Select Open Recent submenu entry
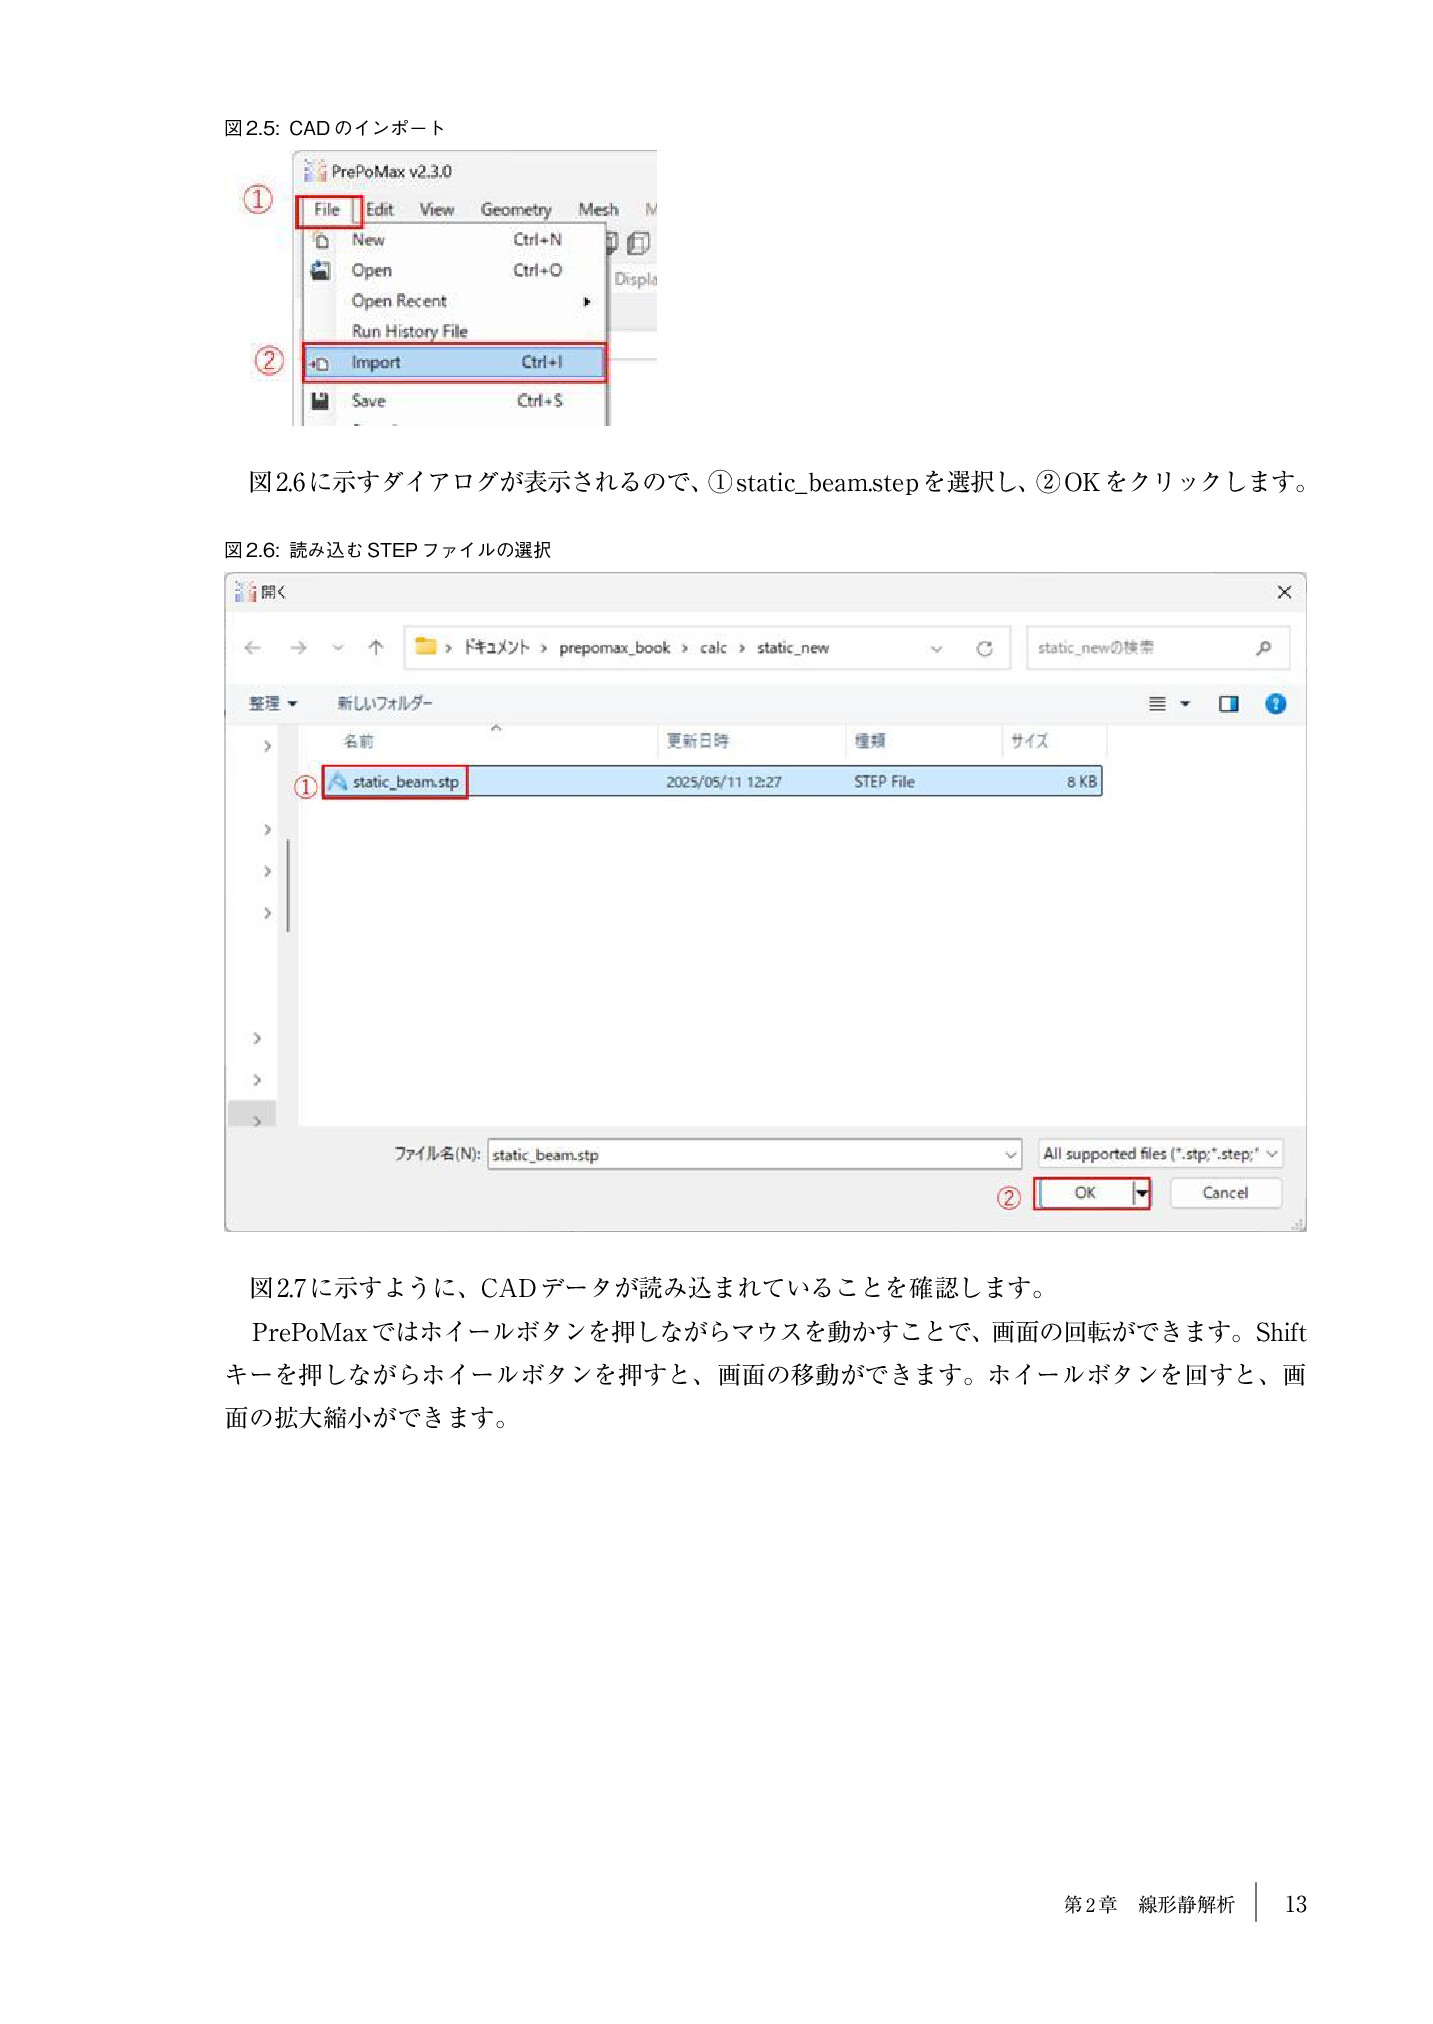Screen dimensions: 1433x2024 pos(399,301)
